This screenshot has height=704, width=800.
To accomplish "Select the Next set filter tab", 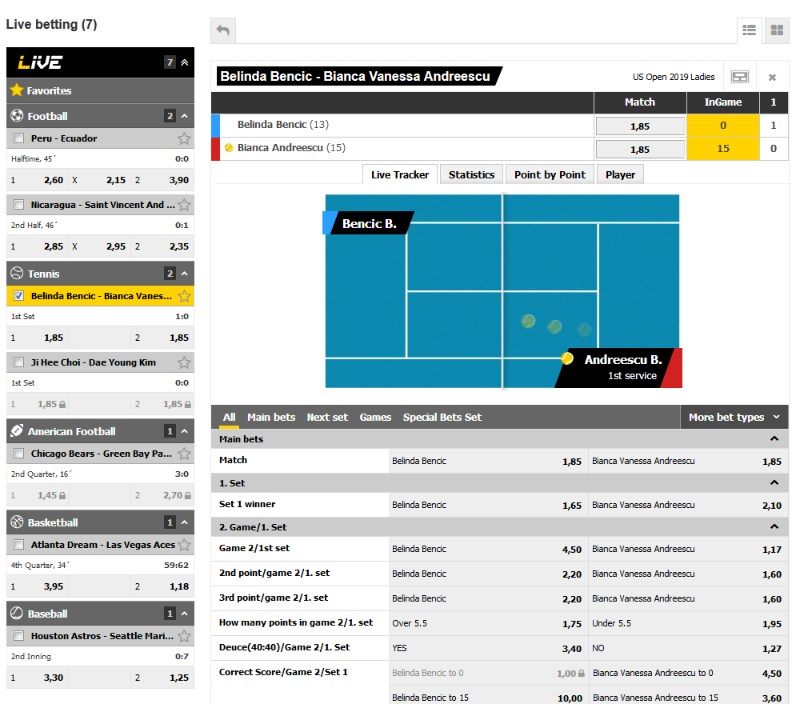I will pyautogui.click(x=327, y=417).
